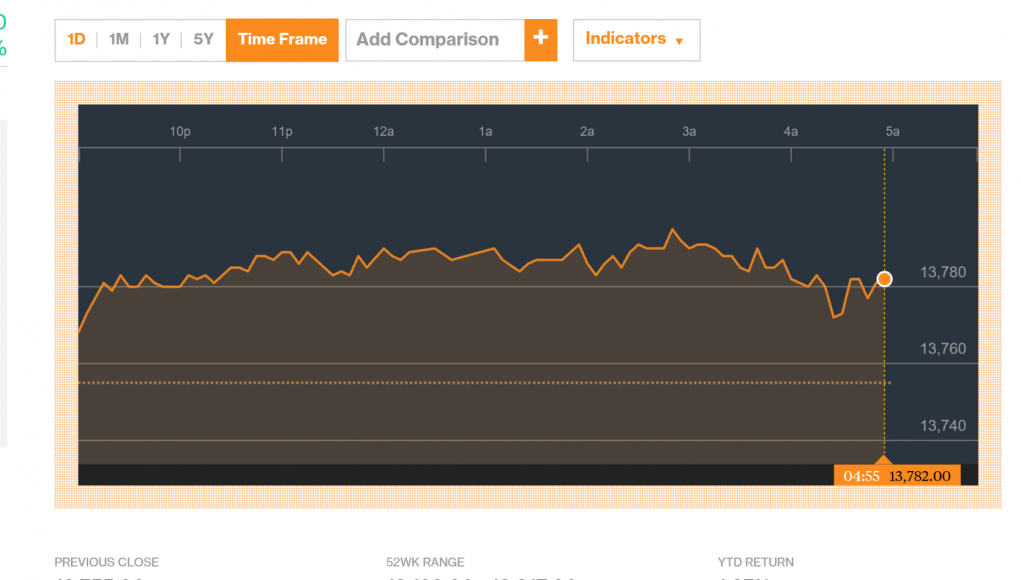1021x580 pixels.
Task: Click the 52WK RANGE label
Action: point(425,562)
